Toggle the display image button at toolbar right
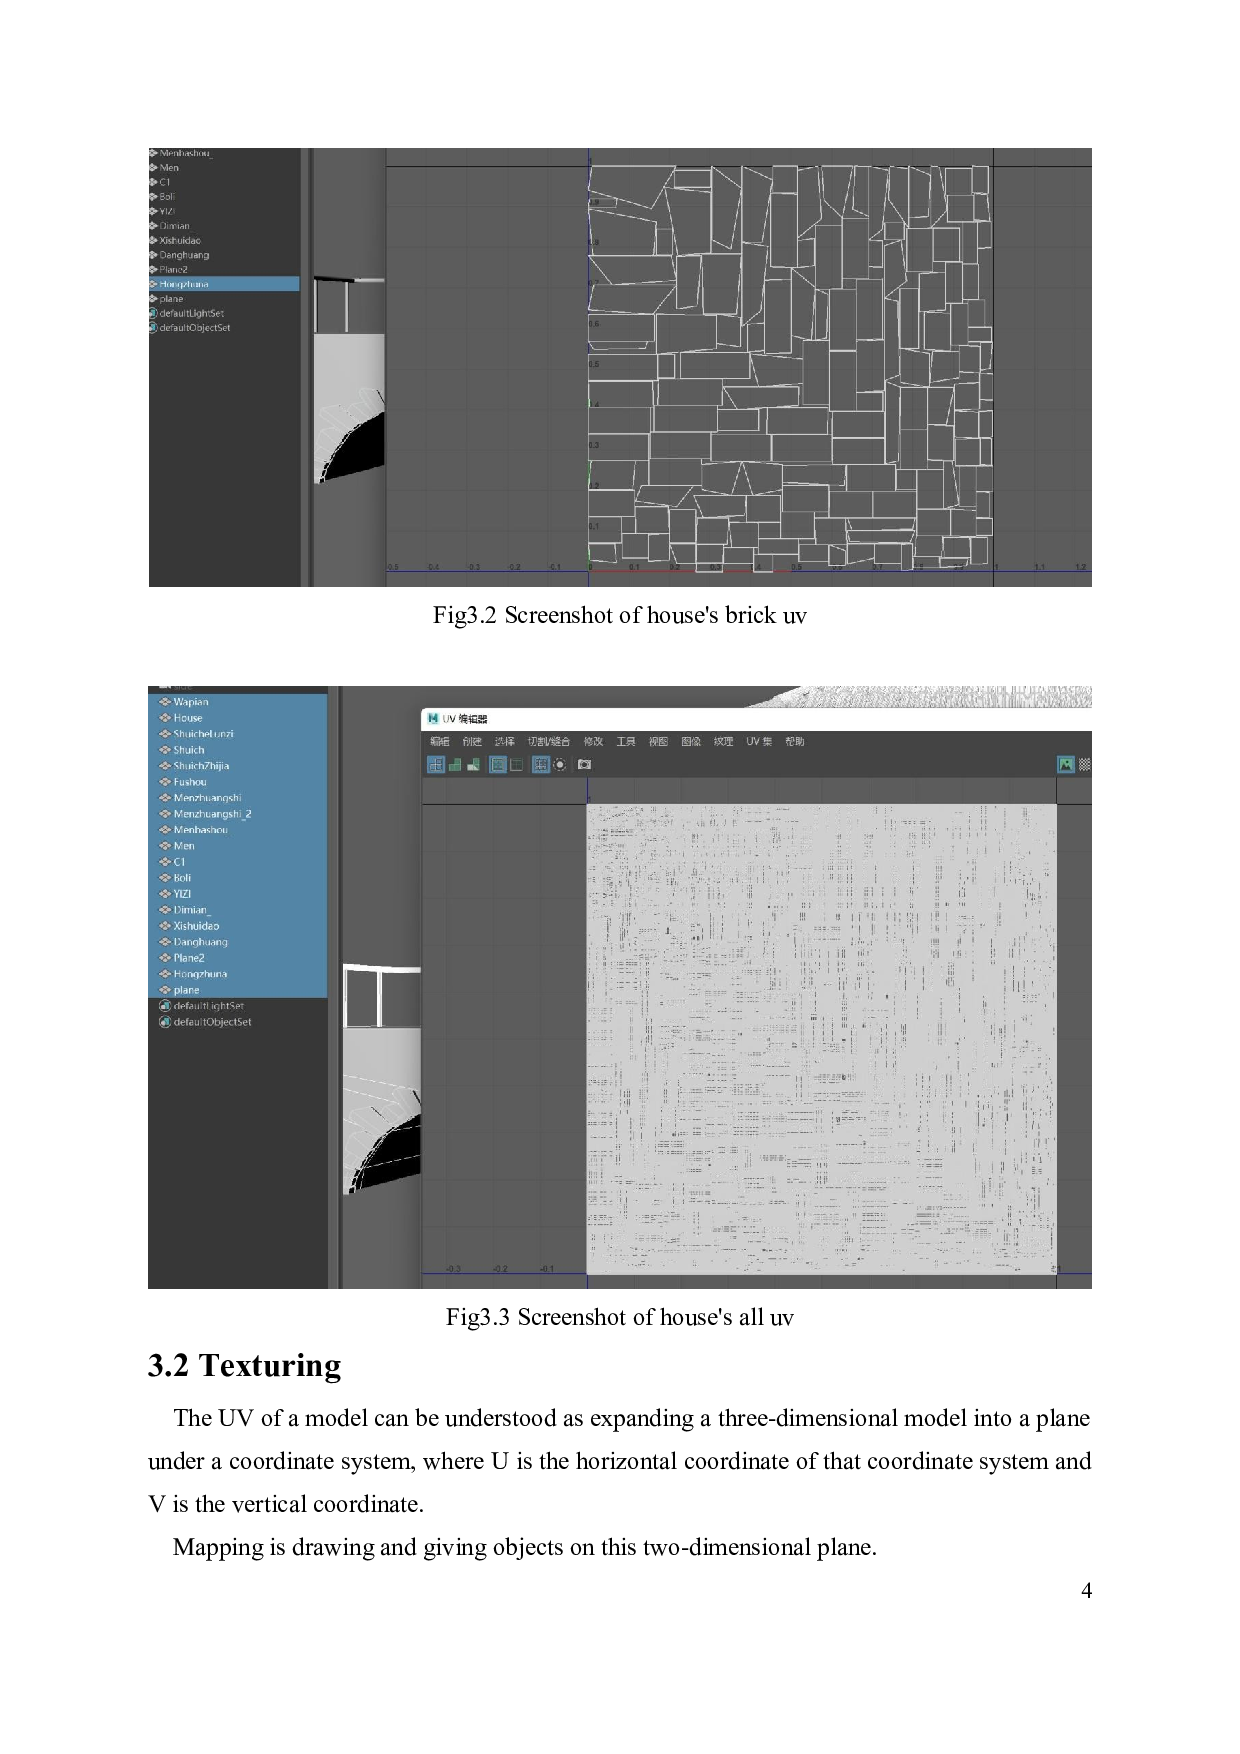Screen dimensions: 1240x1754 click(x=1066, y=765)
